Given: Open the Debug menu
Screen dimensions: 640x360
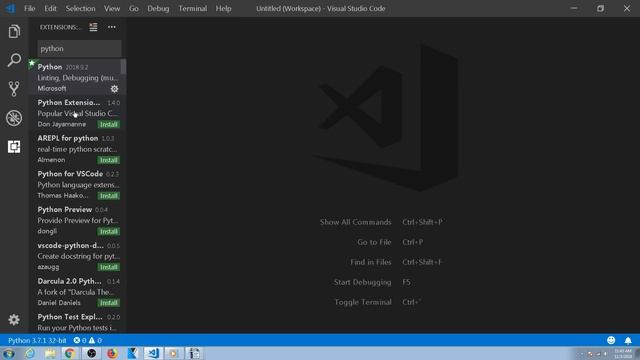Looking at the screenshot, I should [x=158, y=9].
